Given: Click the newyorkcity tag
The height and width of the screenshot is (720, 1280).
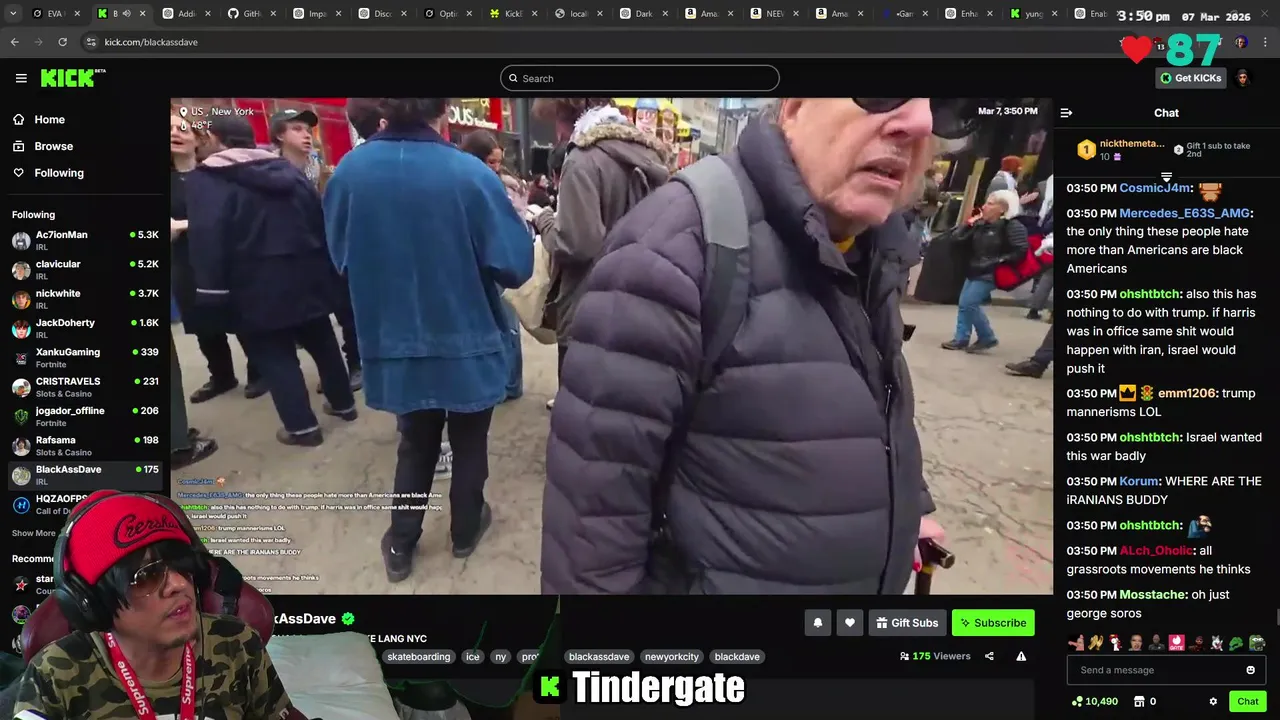Looking at the screenshot, I should coord(671,657).
